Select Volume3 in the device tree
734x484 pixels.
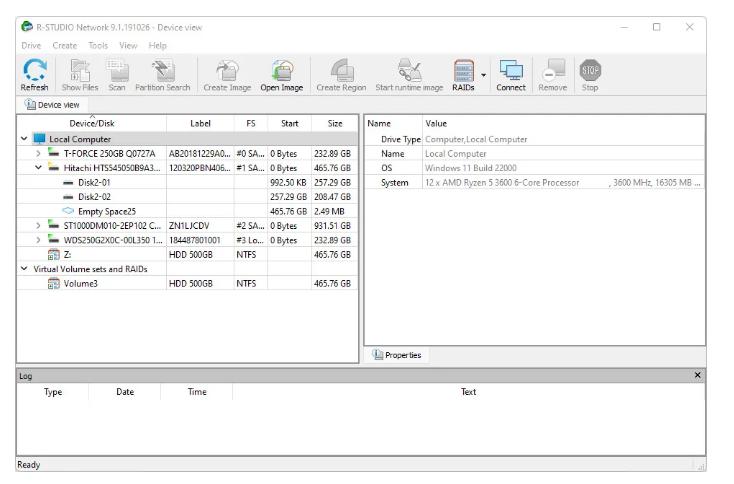coord(81,284)
